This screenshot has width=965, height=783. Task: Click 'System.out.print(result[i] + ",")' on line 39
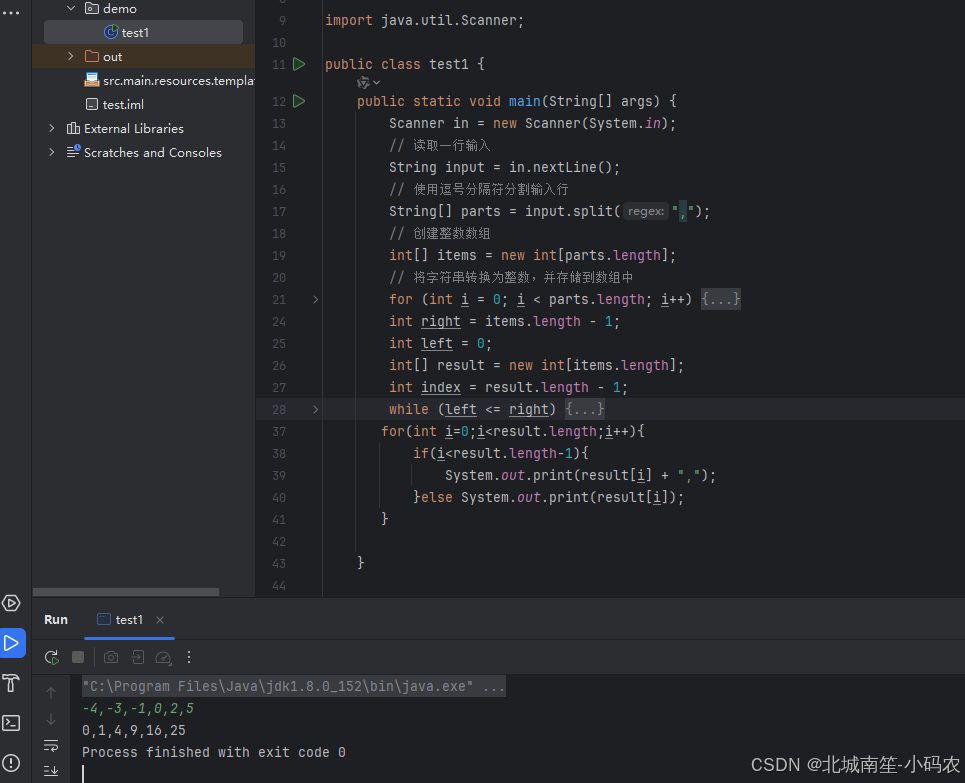[x=576, y=475]
